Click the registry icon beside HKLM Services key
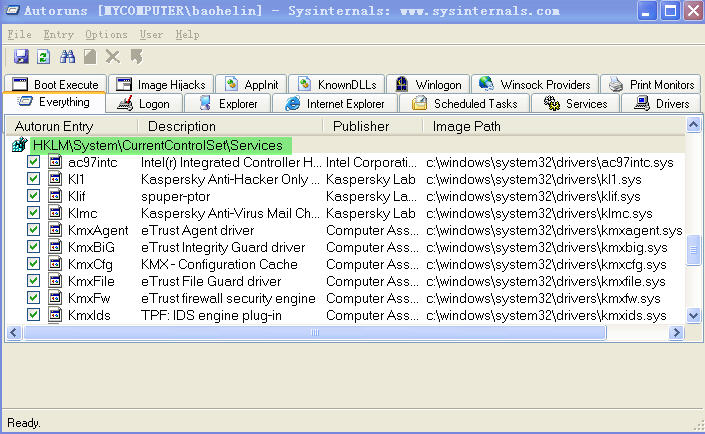 (x=19, y=145)
